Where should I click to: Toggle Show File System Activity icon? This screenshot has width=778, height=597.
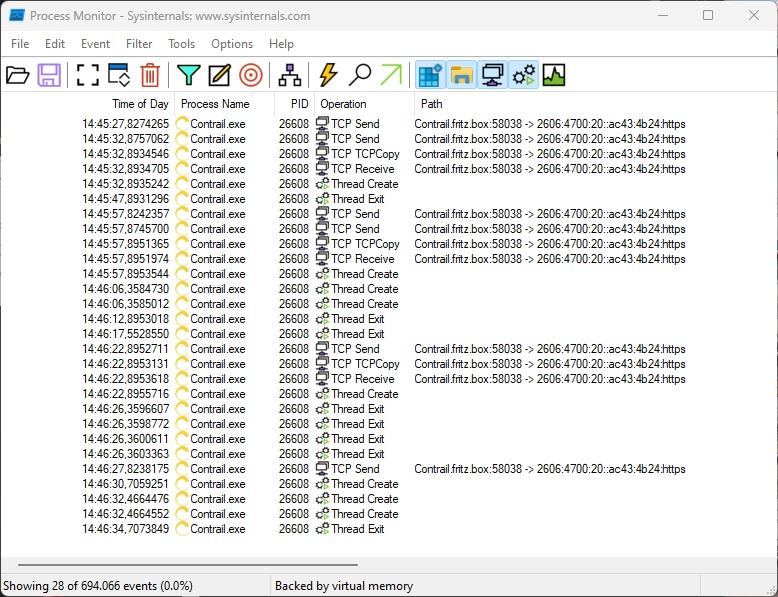(461, 75)
